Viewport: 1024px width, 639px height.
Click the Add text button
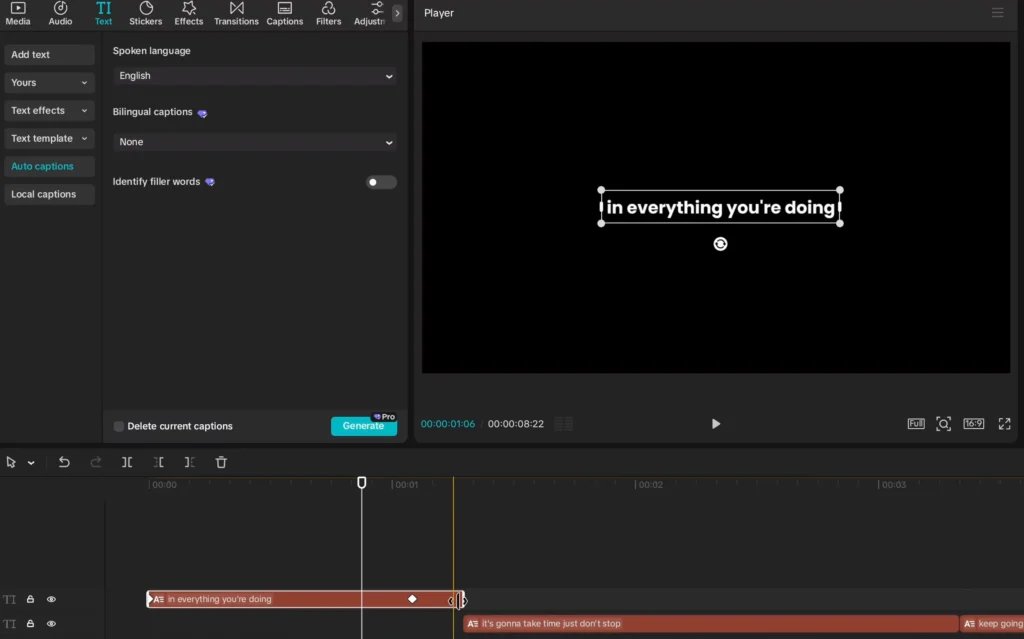[x=49, y=55]
